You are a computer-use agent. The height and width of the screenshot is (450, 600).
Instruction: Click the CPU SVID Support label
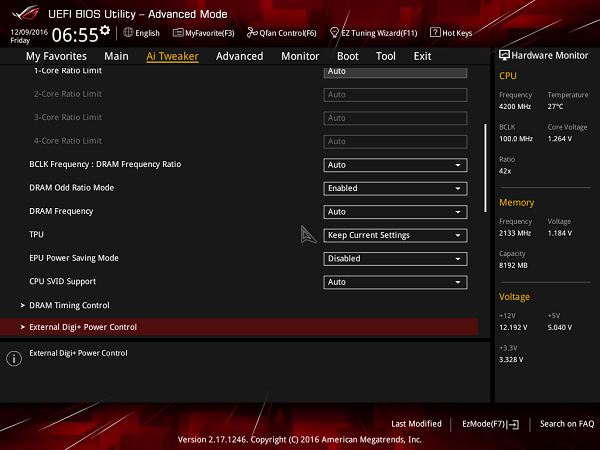click(63, 281)
